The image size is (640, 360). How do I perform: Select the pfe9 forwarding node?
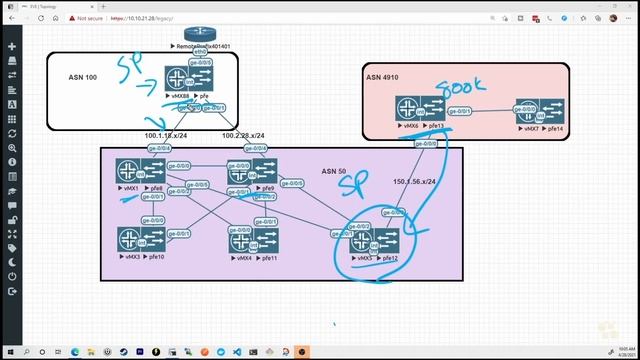coord(265,171)
